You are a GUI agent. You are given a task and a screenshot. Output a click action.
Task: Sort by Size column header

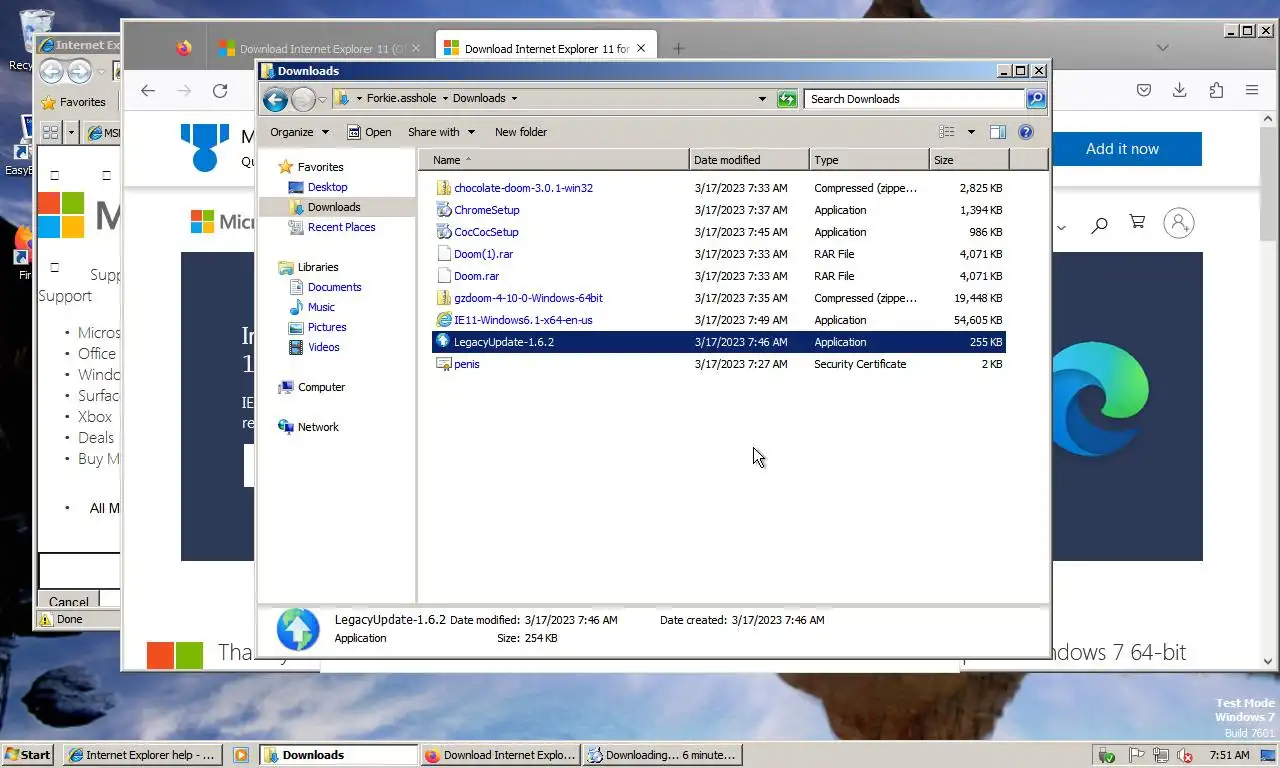tap(968, 160)
